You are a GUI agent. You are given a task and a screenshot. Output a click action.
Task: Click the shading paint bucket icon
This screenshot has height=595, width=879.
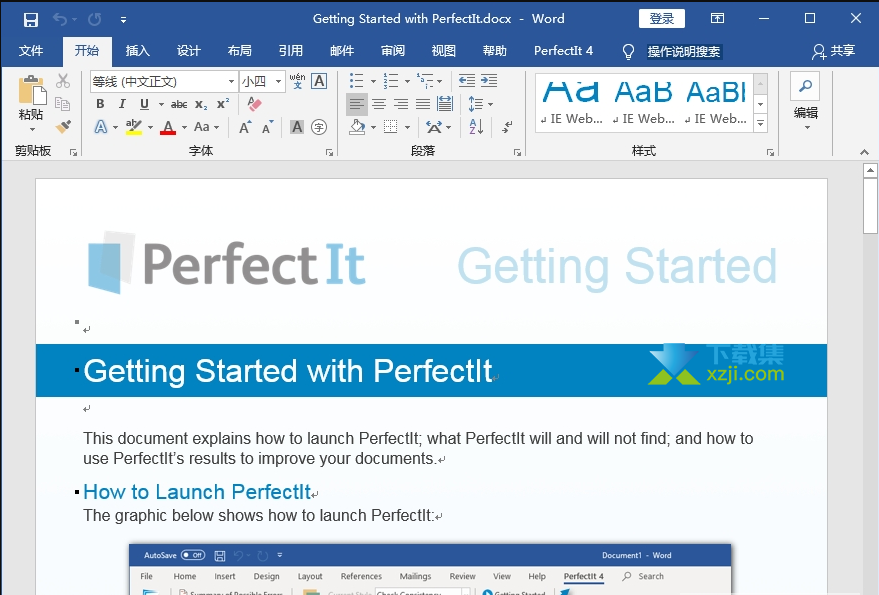(357, 127)
